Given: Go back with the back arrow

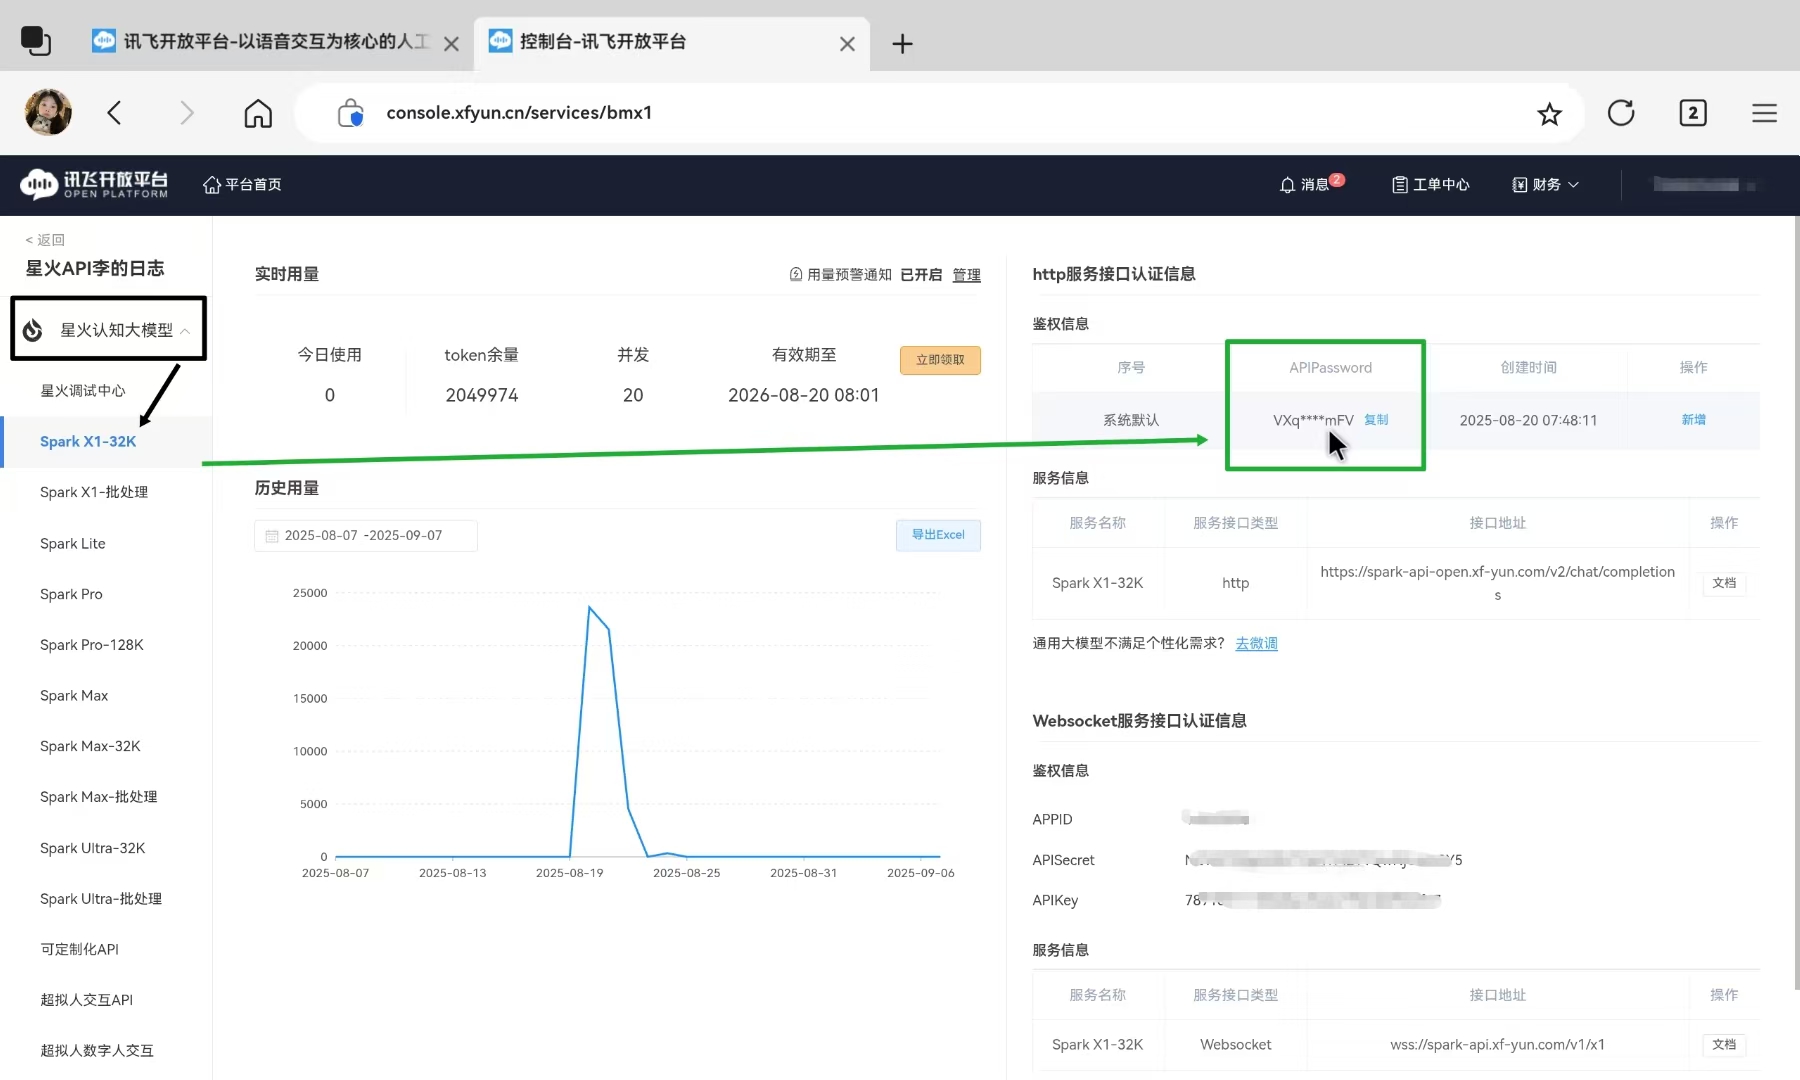Looking at the screenshot, I should tap(115, 113).
